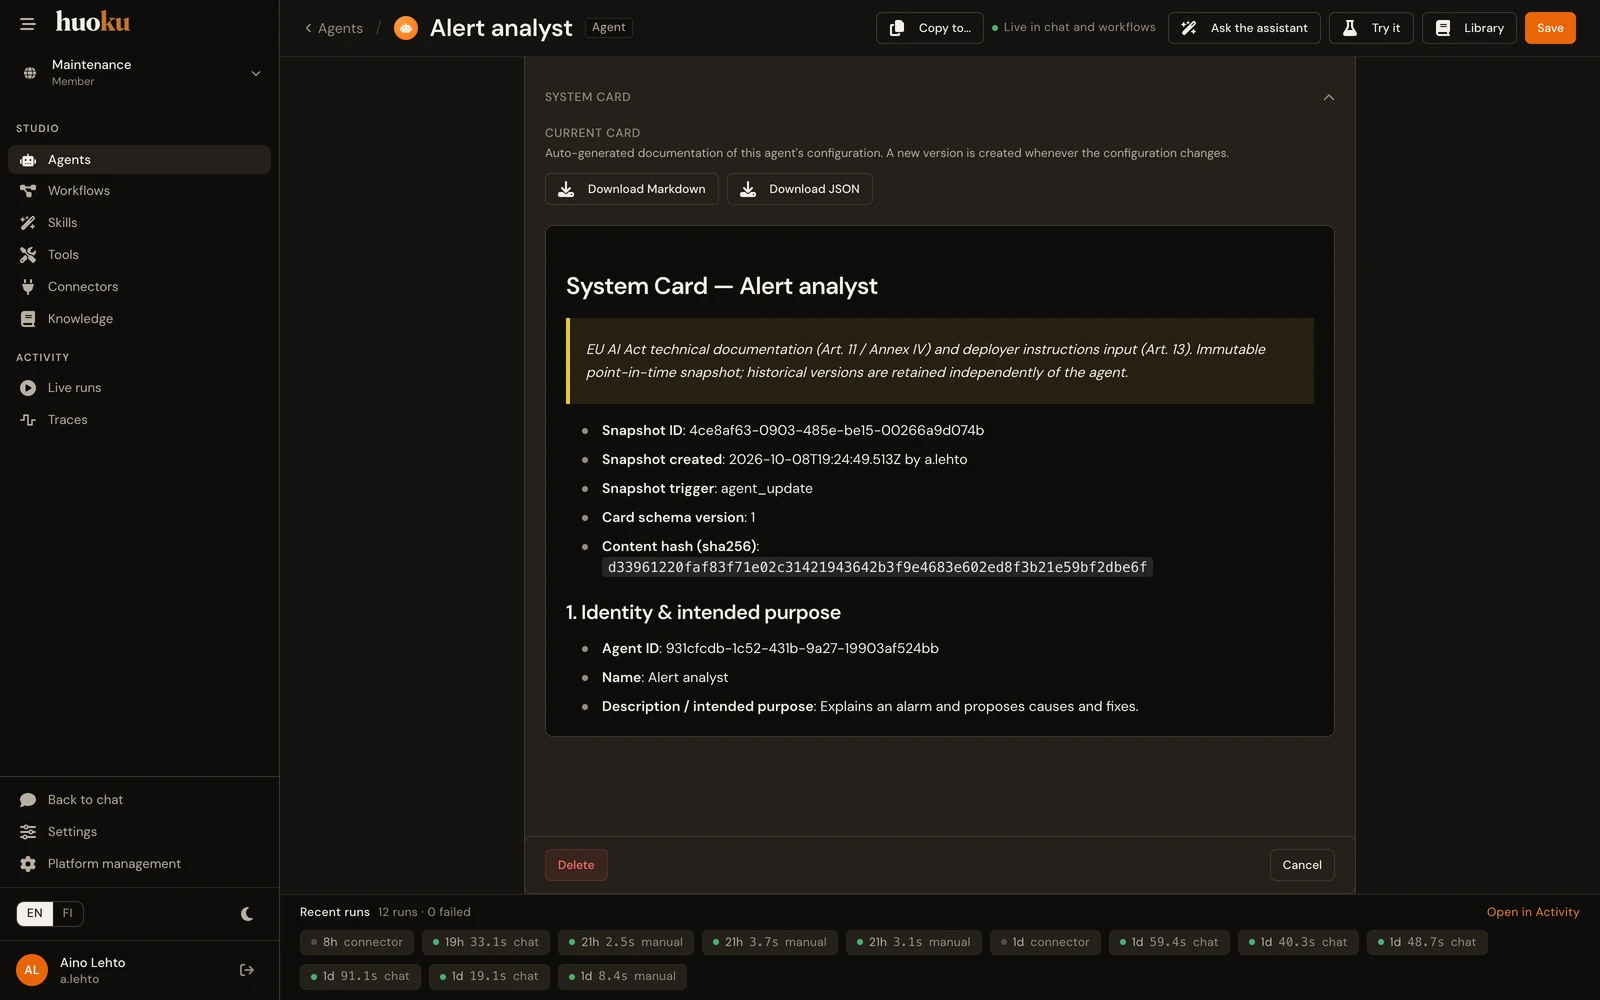Image resolution: width=1600 pixels, height=1000 pixels.
Task: Open Knowledge in the sidebar
Action: [139, 319]
